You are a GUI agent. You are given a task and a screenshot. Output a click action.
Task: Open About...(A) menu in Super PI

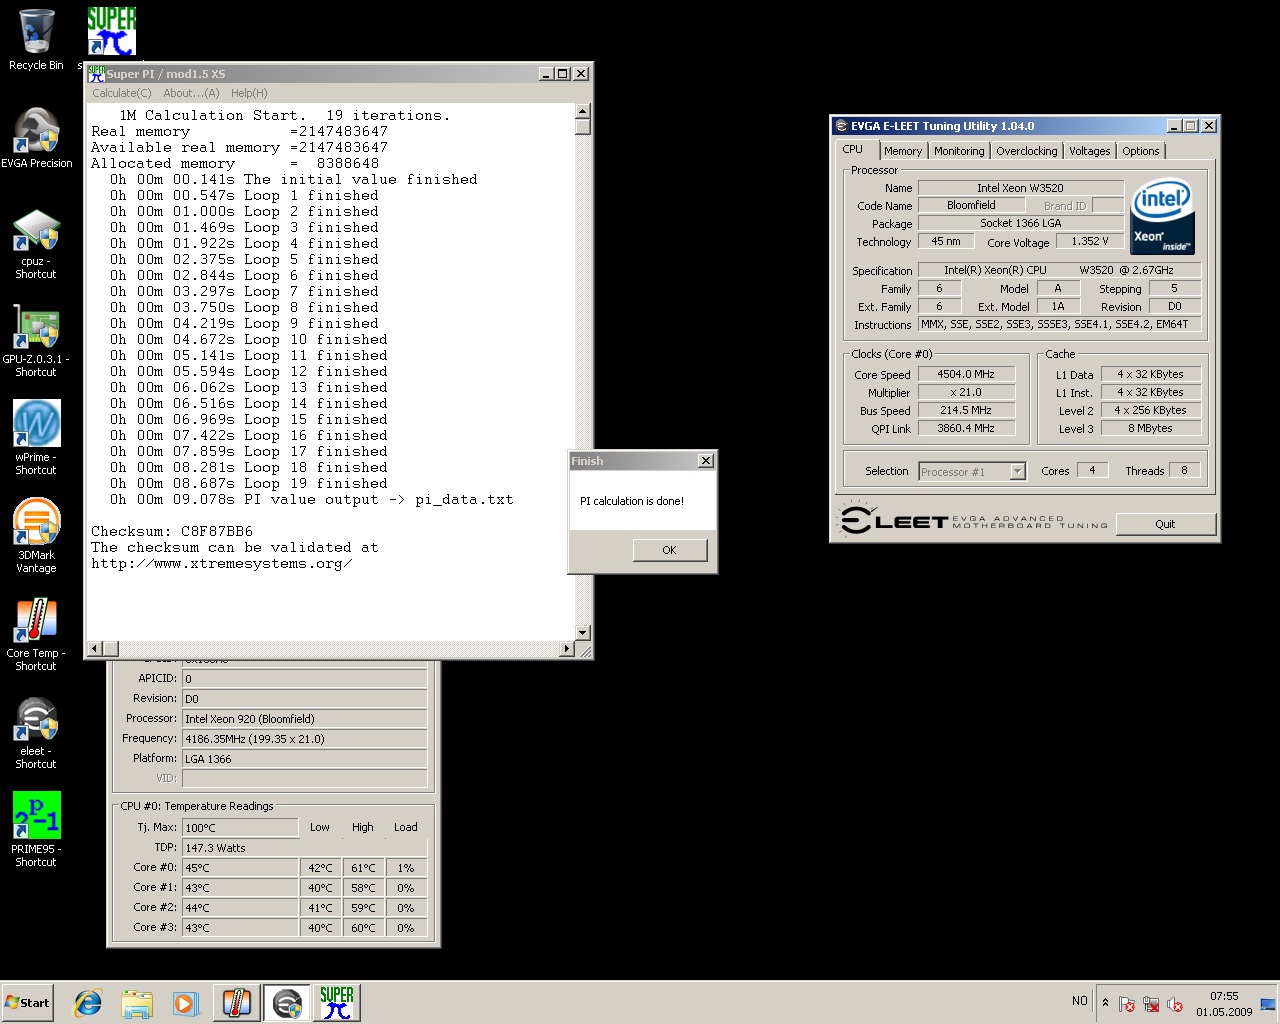(x=191, y=93)
